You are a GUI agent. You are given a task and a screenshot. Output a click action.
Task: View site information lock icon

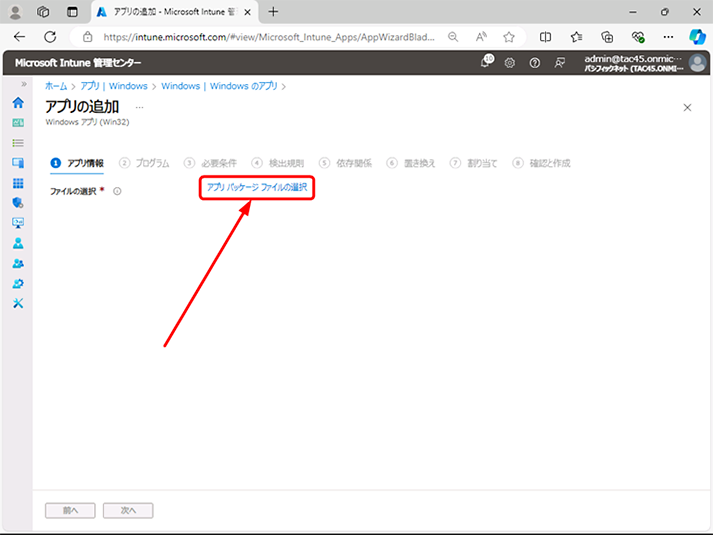pyautogui.click(x=88, y=37)
